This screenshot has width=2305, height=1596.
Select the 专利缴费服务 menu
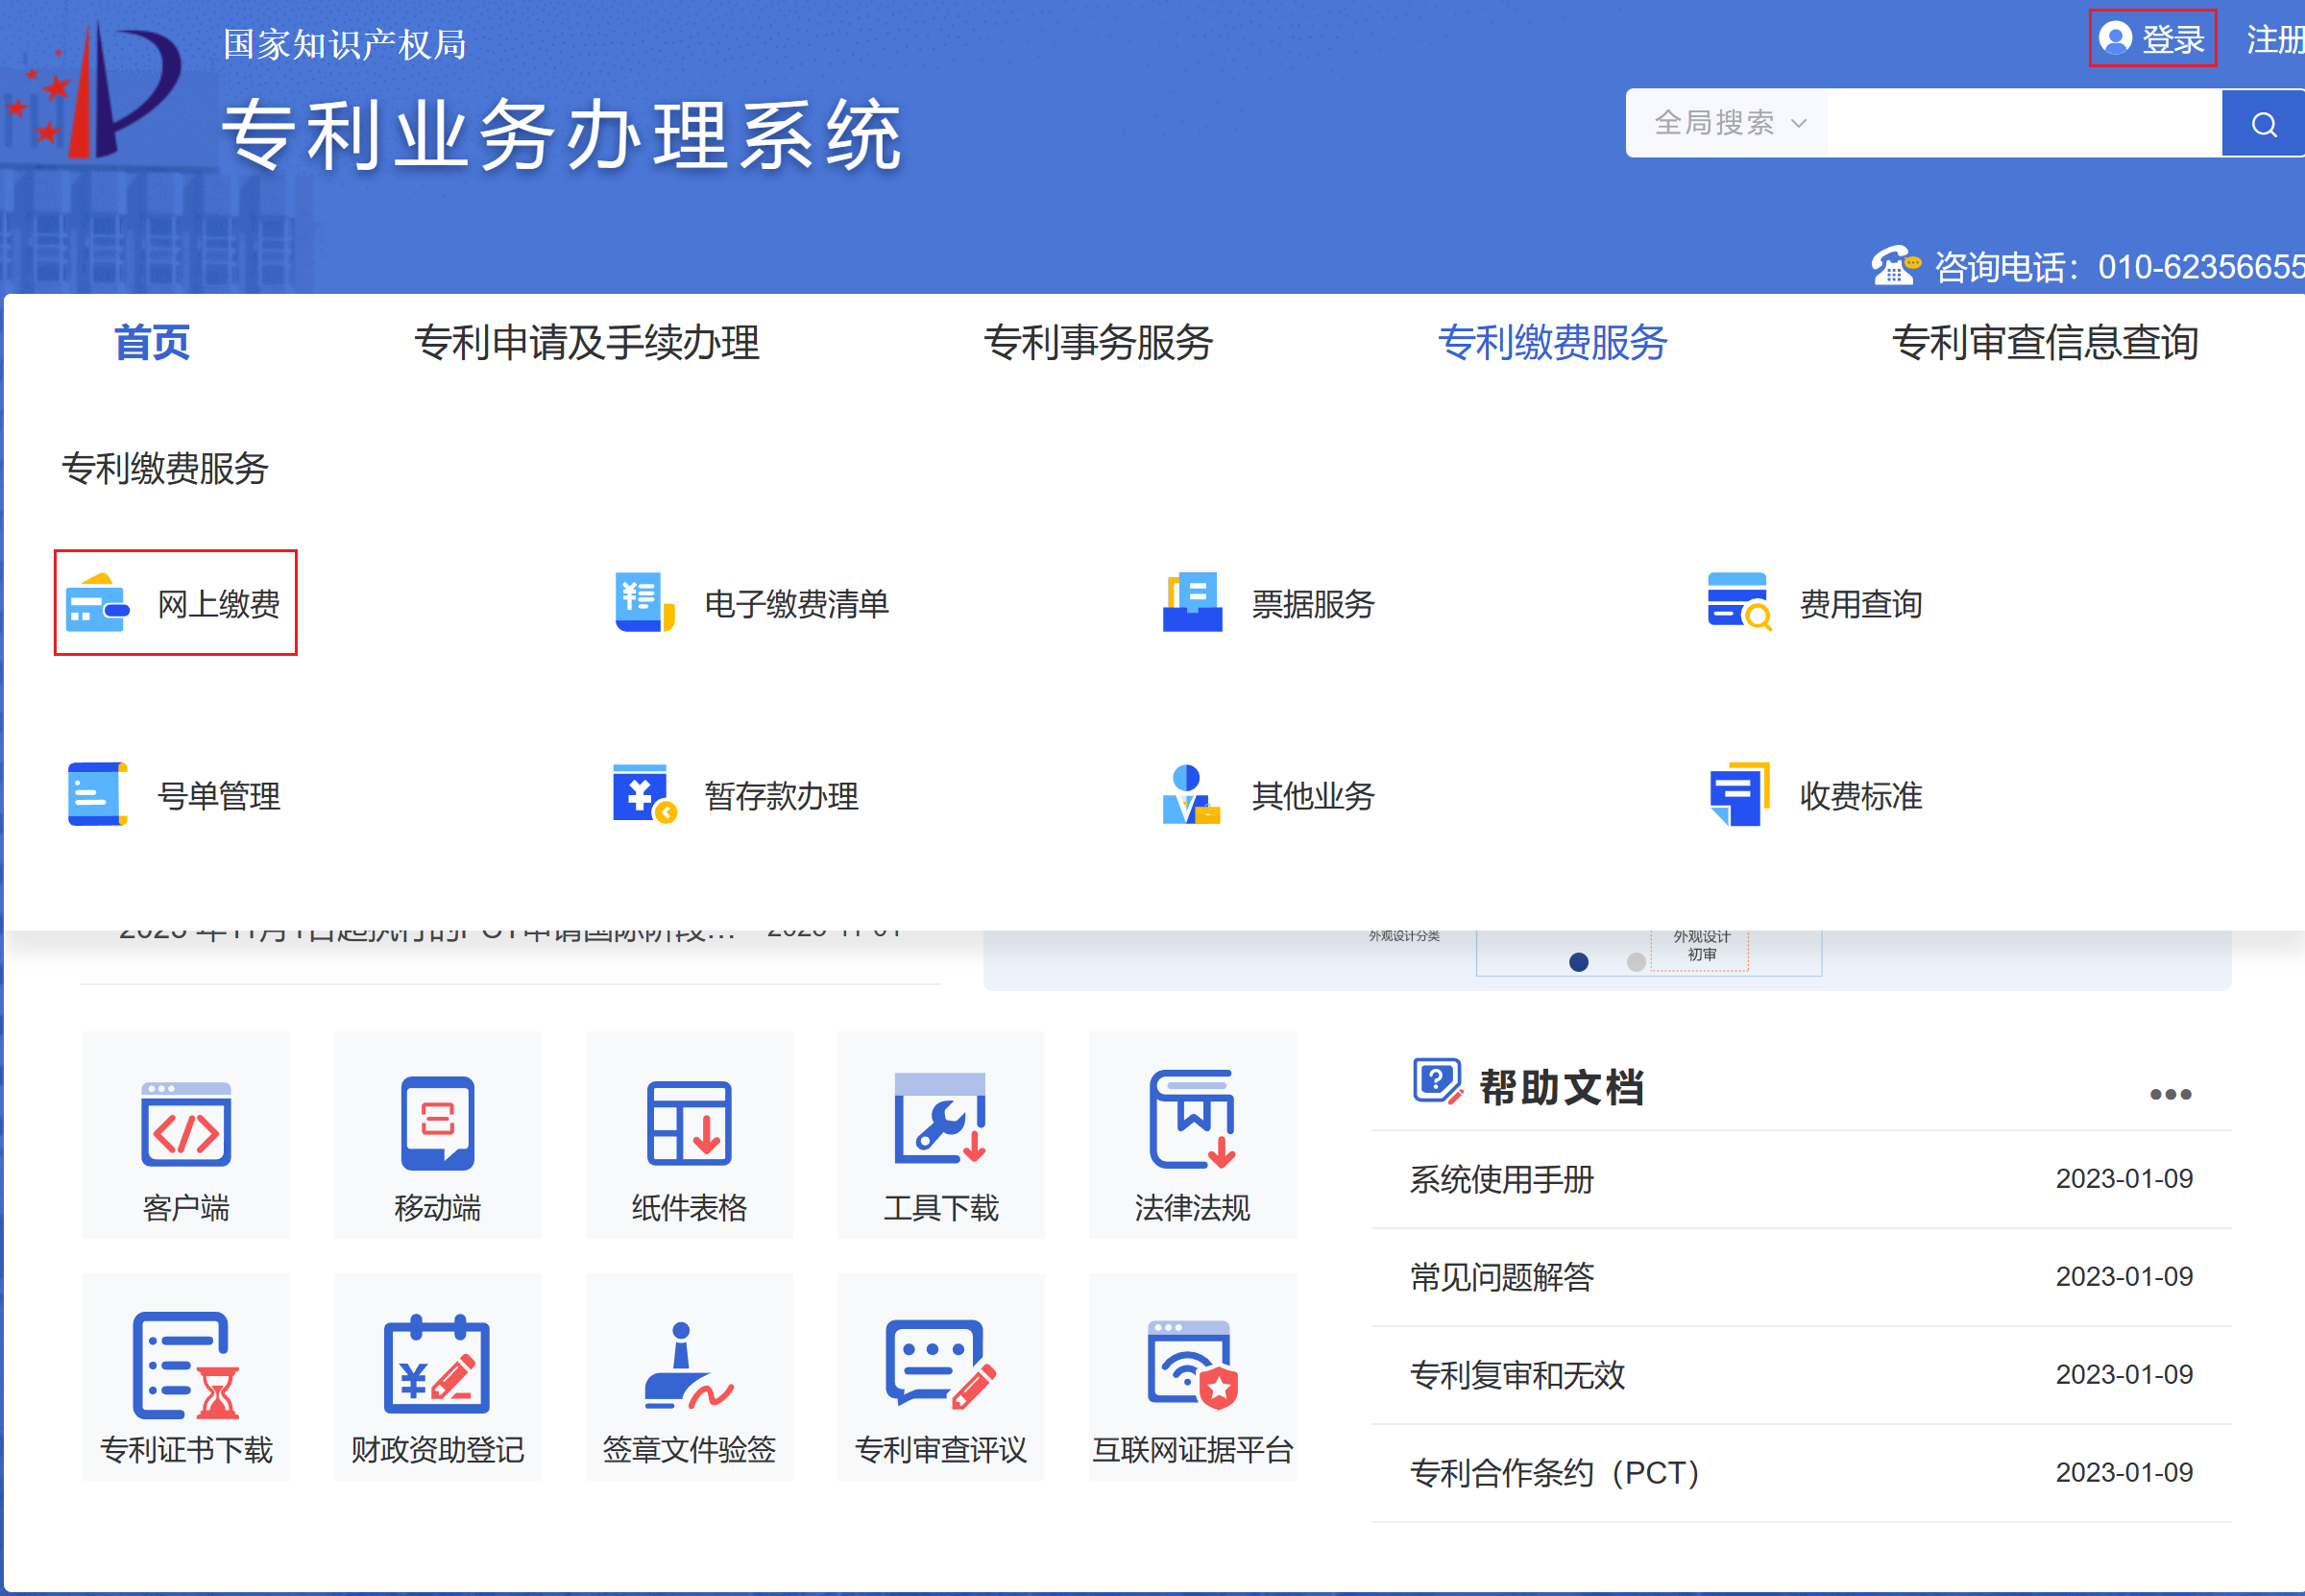tap(1552, 342)
